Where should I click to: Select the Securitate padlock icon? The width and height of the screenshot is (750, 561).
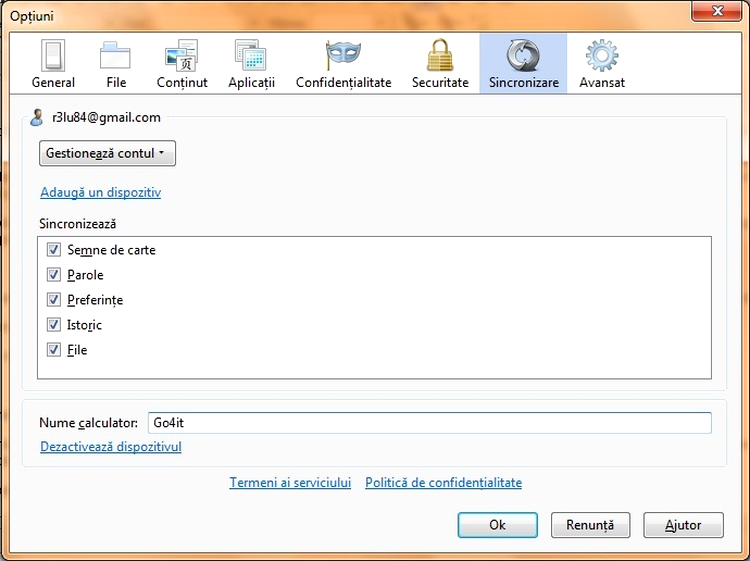pos(440,56)
